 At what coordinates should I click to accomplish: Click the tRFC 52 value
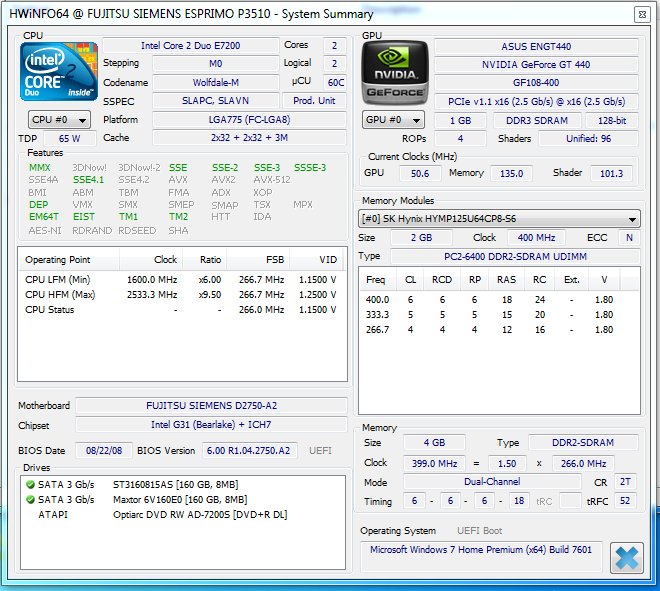tap(625, 501)
